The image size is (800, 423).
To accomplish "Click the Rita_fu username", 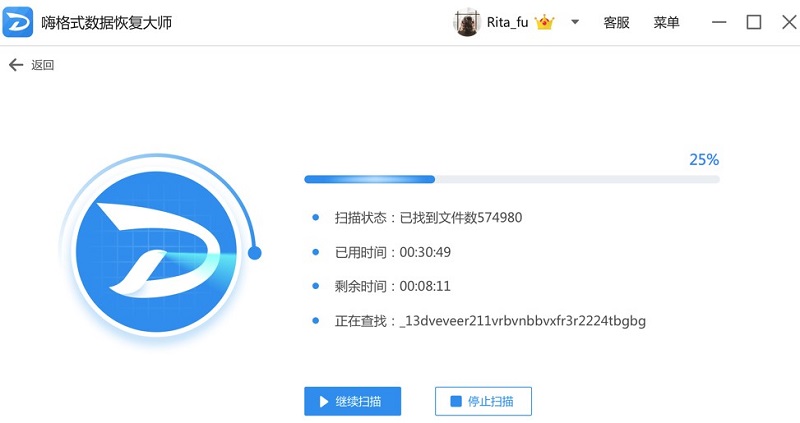I will pos(507,22).
